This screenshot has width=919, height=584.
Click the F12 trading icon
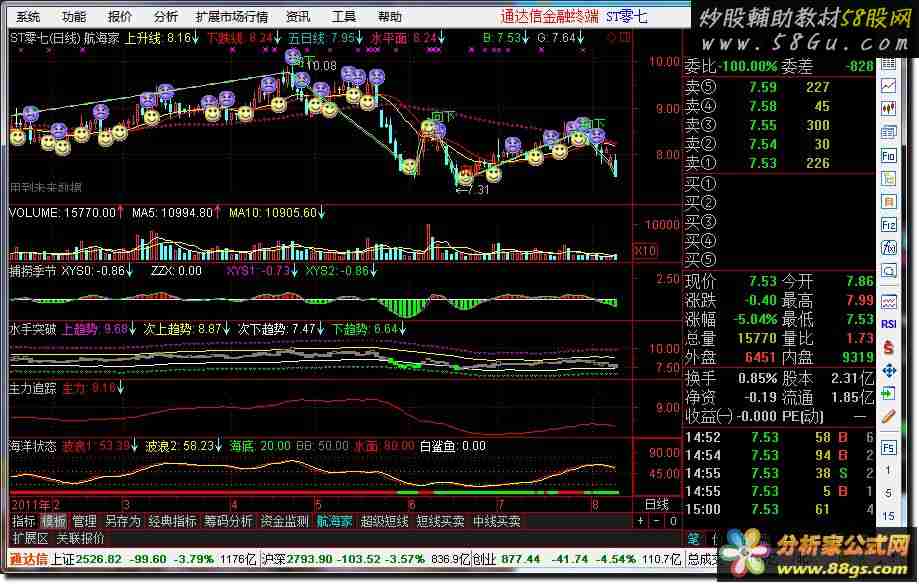click(889, 225)
